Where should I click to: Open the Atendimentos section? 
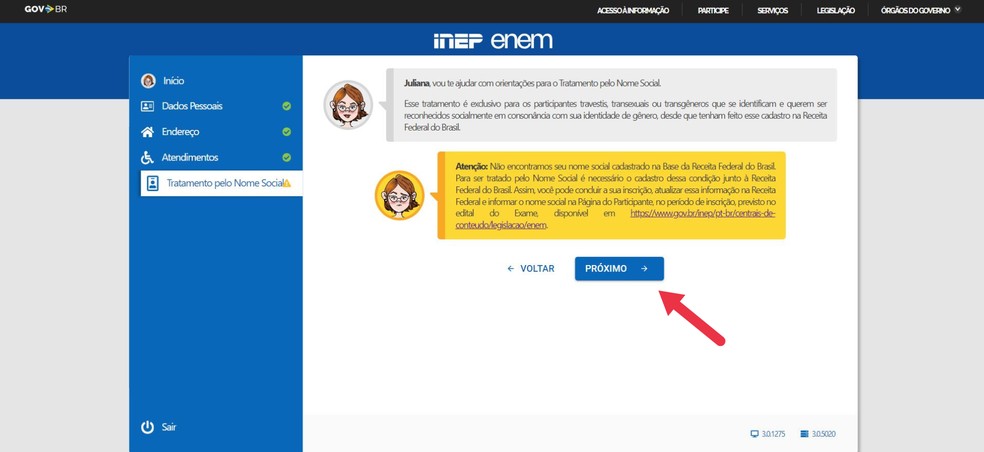[190, 158]
